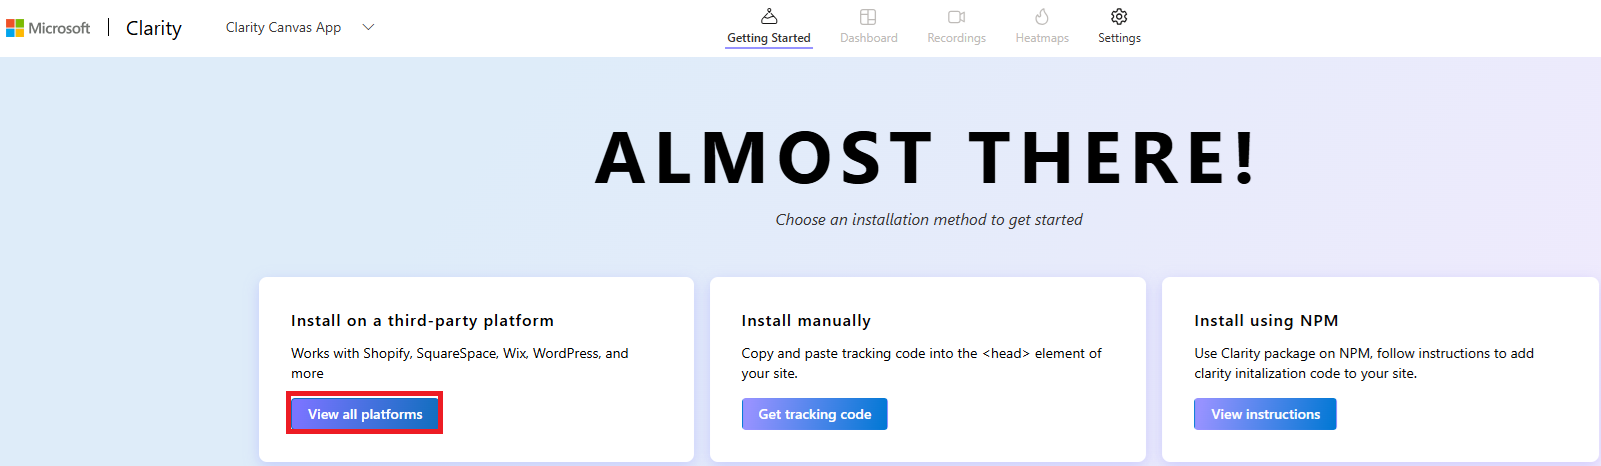The image size is (1601, 466).
Task: Click the Install on a third-party platform heading
Action: tap(422, 321)
